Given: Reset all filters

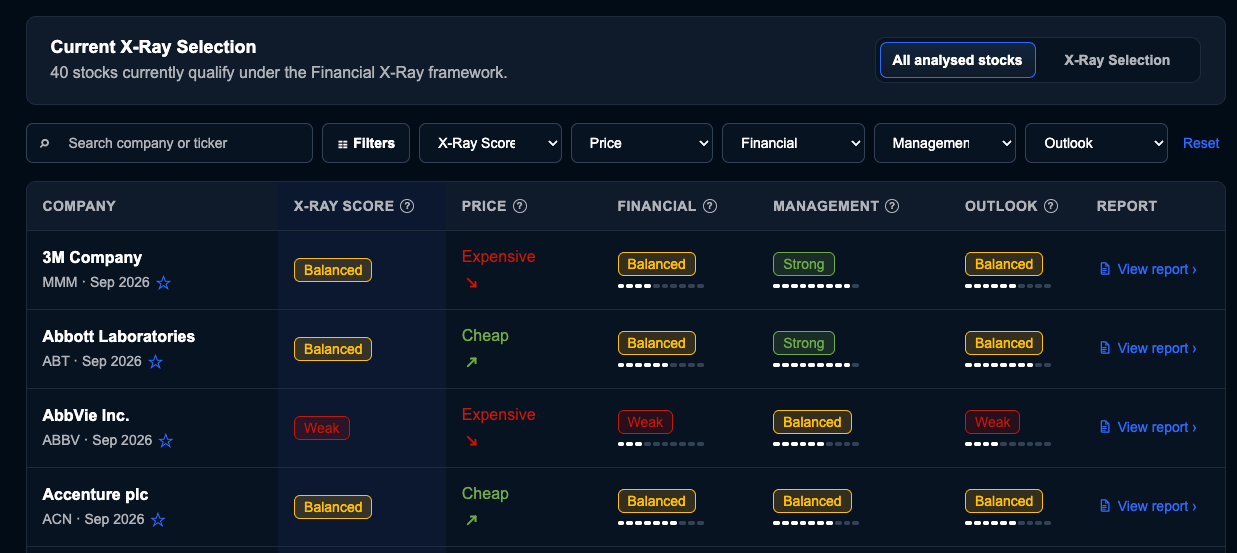Looking at the screenshot, I should [x=1201, y=143].
